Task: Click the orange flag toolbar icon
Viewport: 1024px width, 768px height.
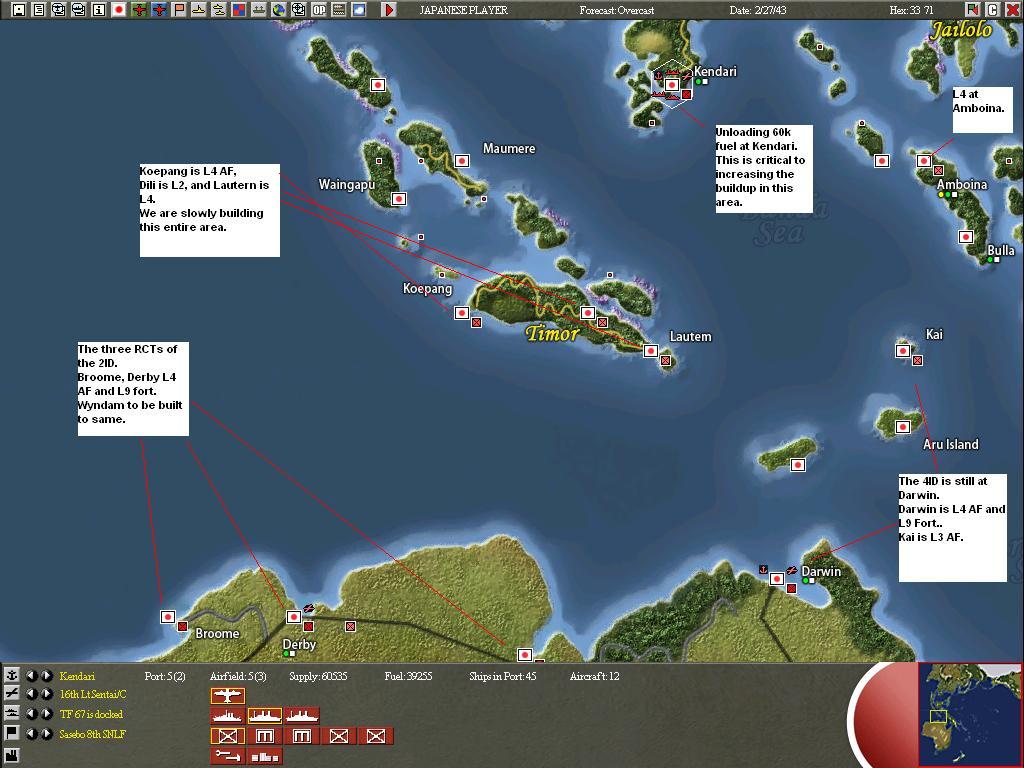Action: (x=179, y=9)
